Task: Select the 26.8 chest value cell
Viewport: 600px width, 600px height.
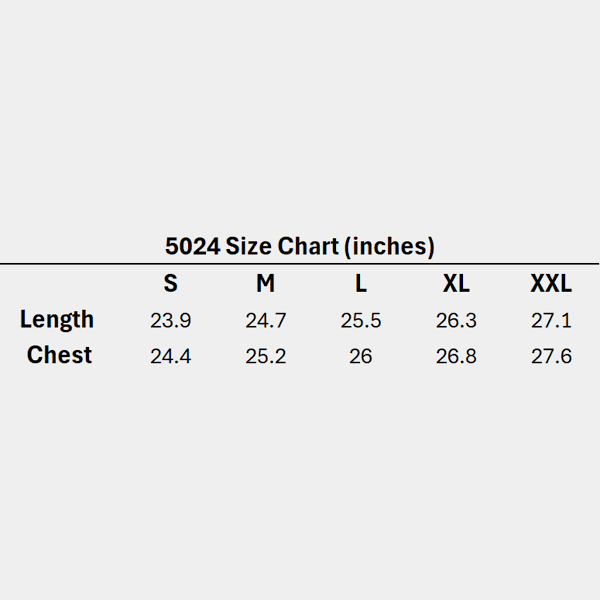Action: (456, 356)
